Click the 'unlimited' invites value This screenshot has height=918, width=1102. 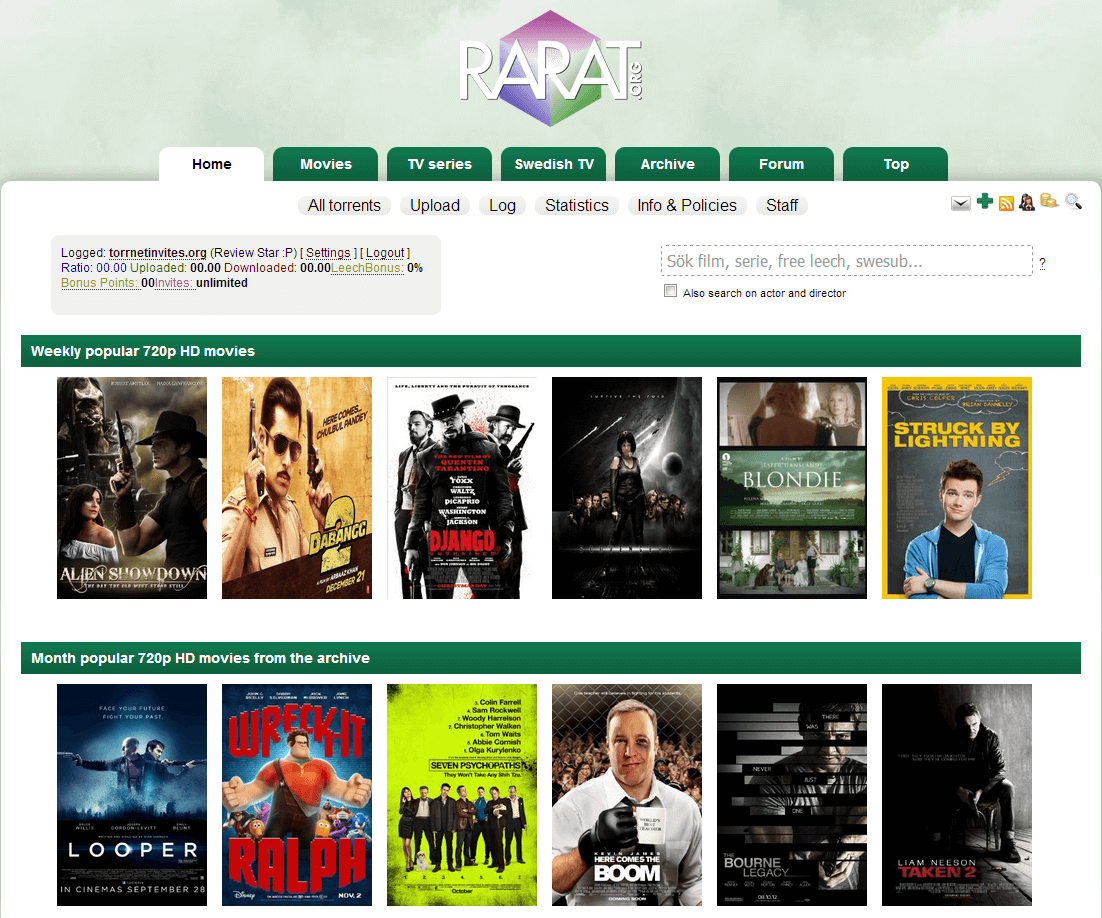click(222, 283)
